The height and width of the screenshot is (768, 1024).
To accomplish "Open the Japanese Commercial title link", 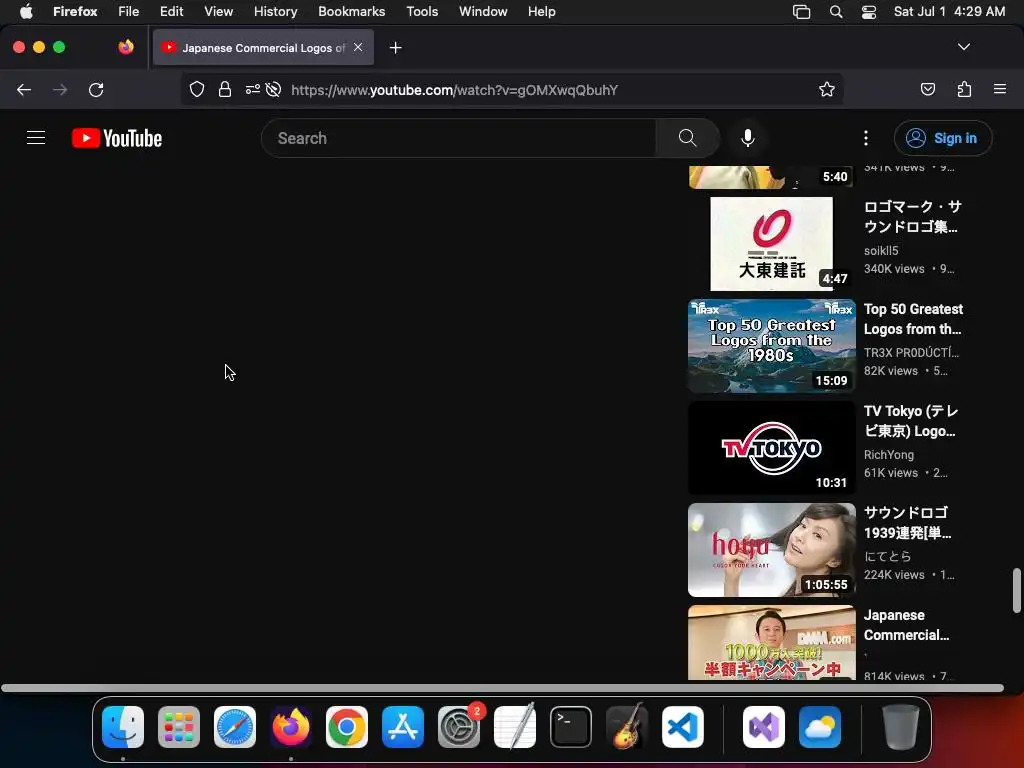I will point(906,625).
